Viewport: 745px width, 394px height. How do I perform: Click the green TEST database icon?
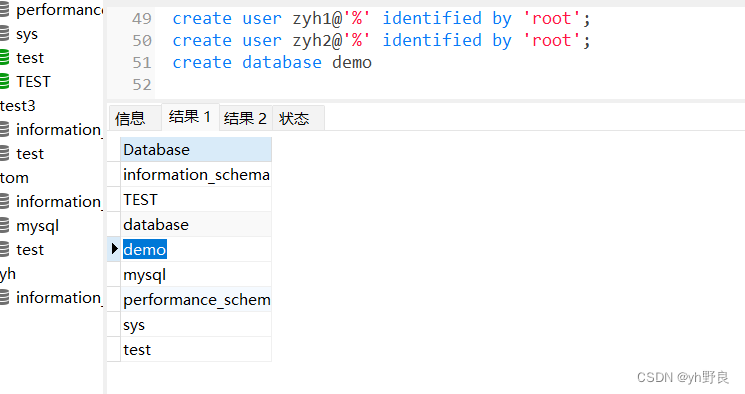tap(4, 81)
